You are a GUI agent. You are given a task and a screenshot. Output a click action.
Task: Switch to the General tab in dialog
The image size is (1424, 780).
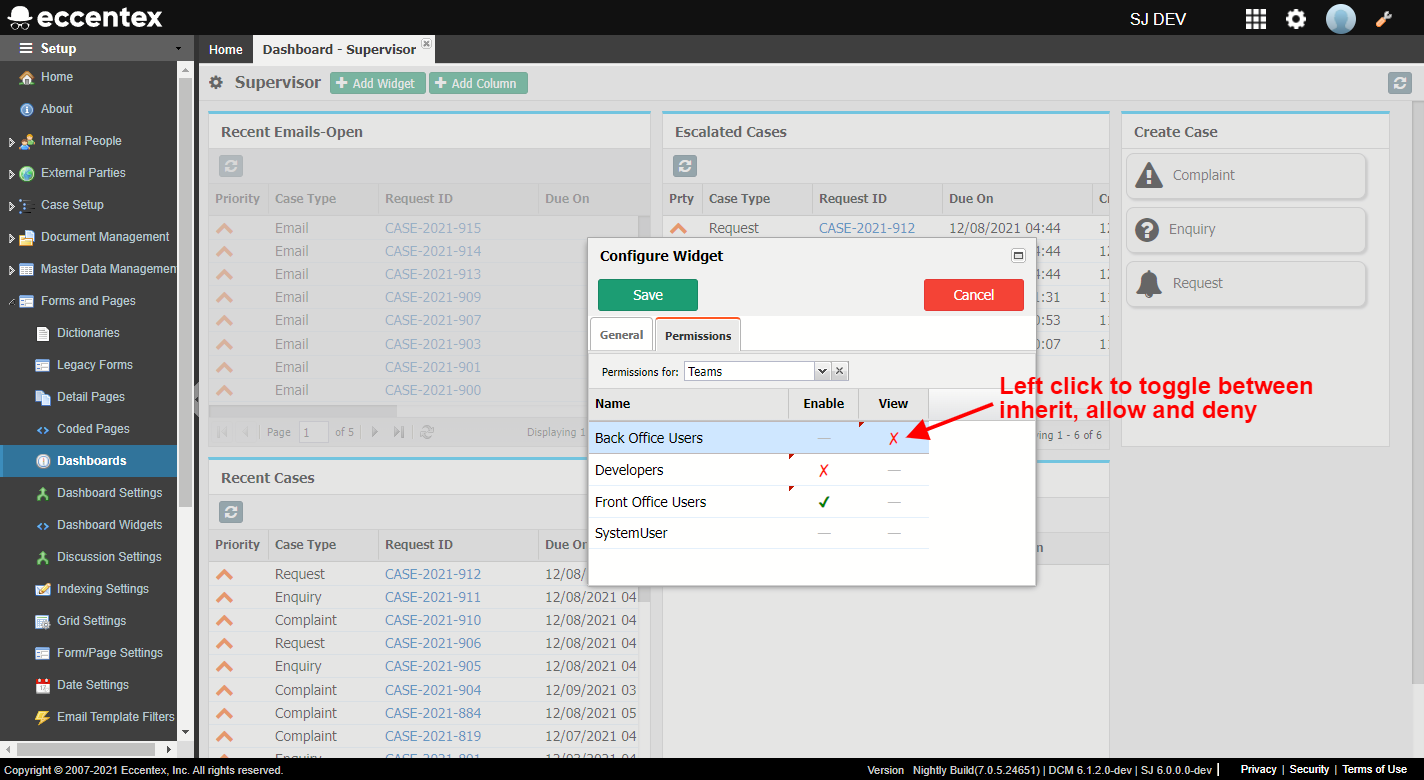click(x=621, y=335)
